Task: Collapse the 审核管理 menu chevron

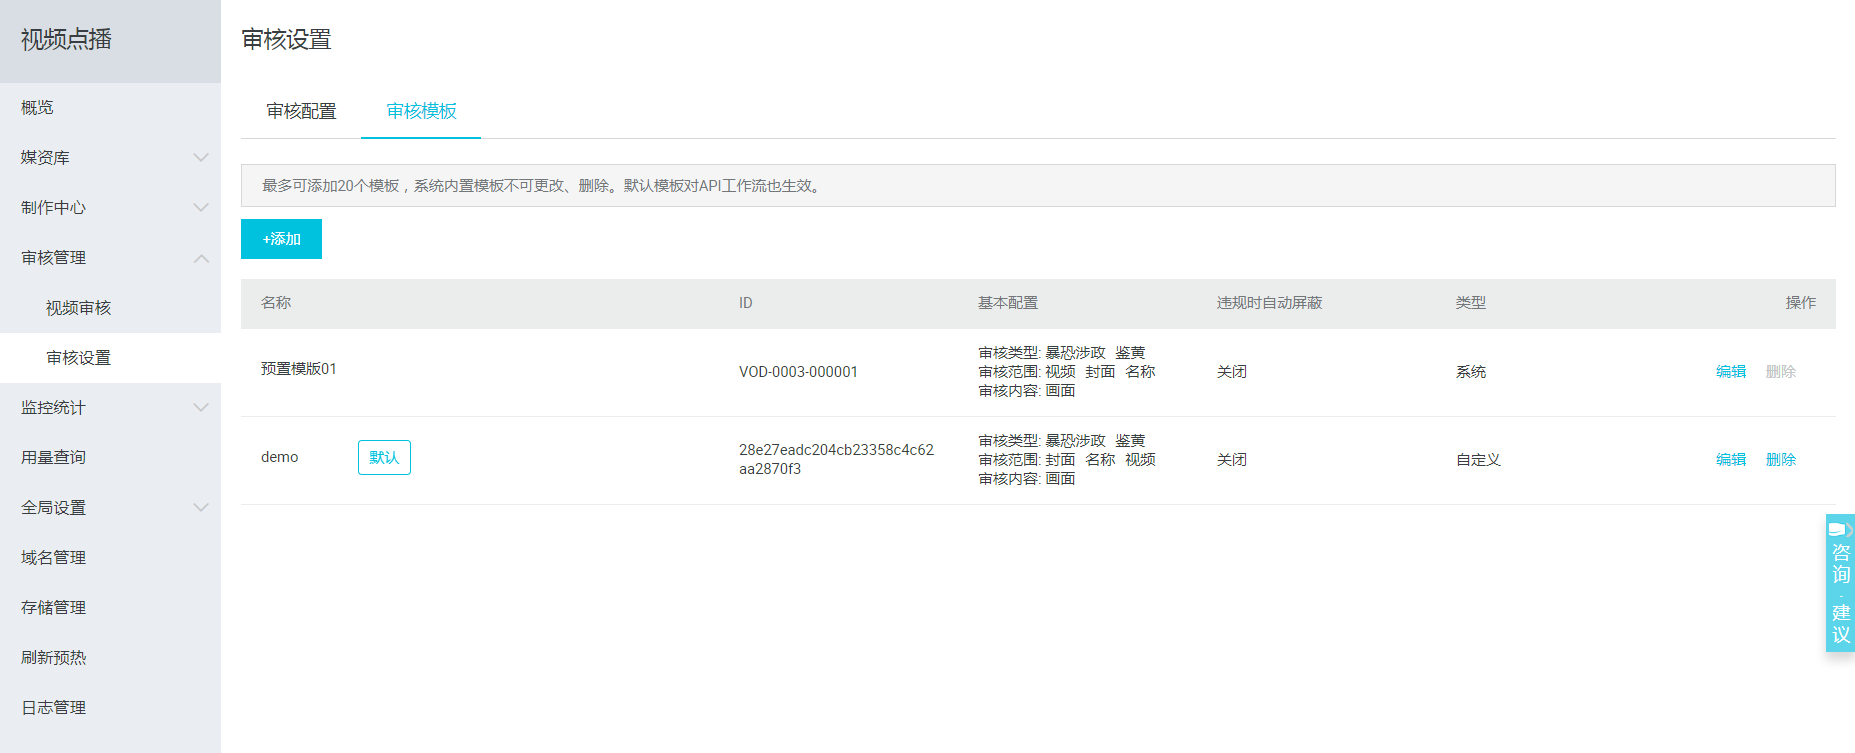Action: (x=201, y=257)
